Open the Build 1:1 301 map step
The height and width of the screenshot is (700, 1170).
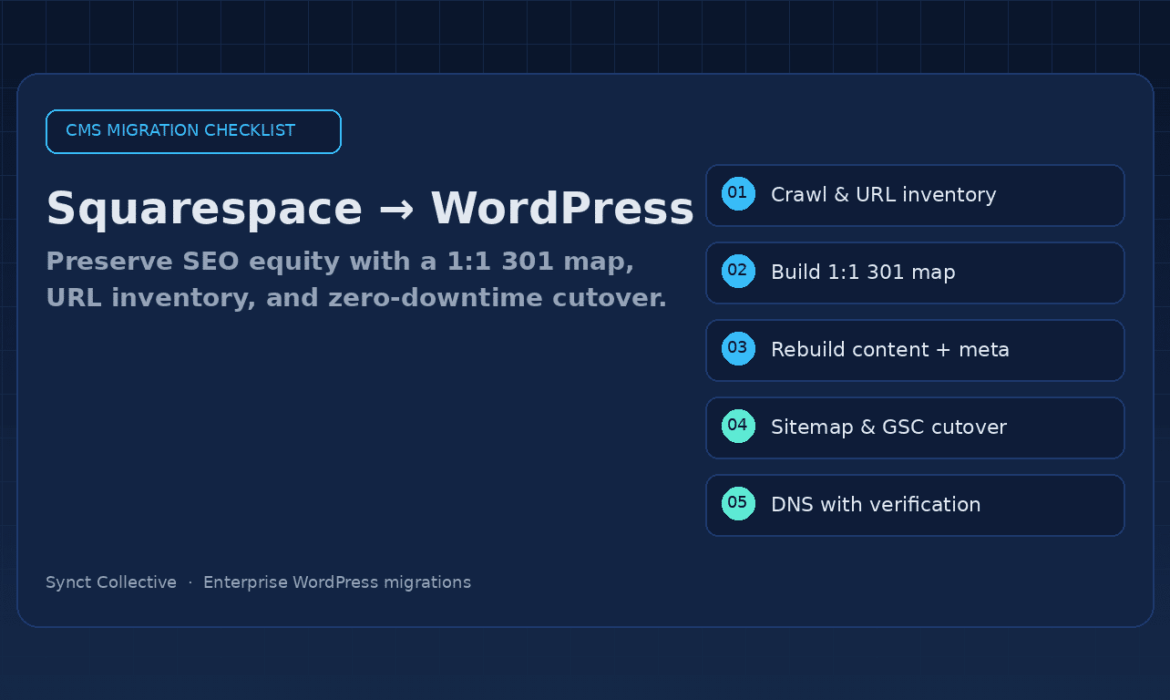[x=915, y=273]
